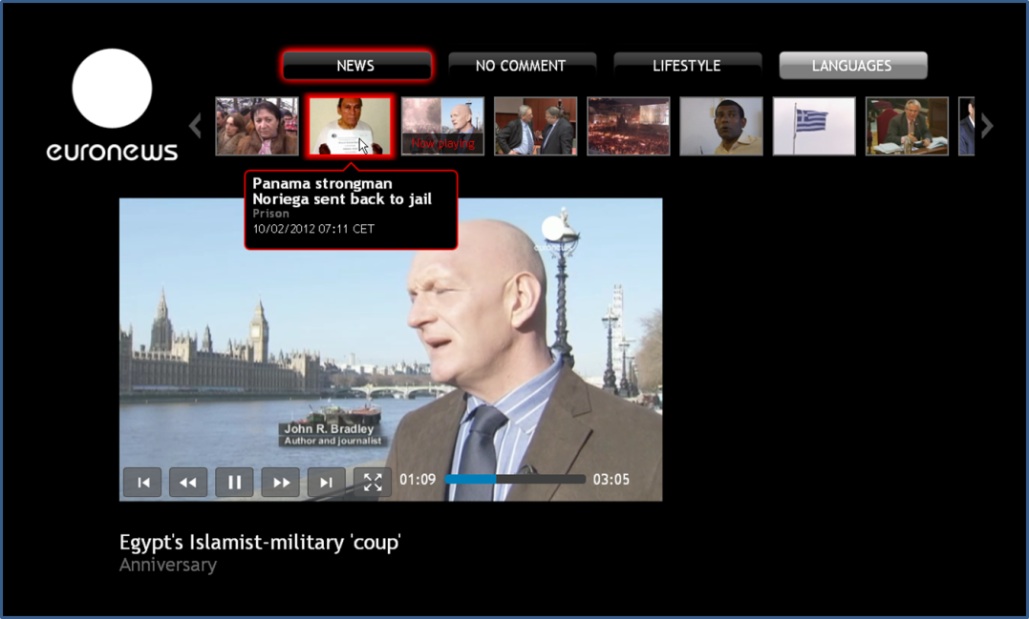Select the NEWS tab

(356, 66)
